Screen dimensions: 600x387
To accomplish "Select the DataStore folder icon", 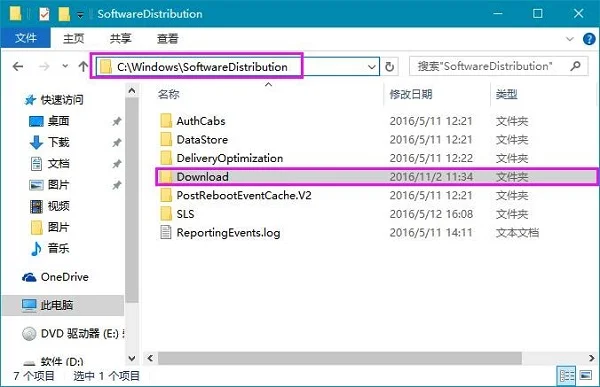I will [166, 140].
